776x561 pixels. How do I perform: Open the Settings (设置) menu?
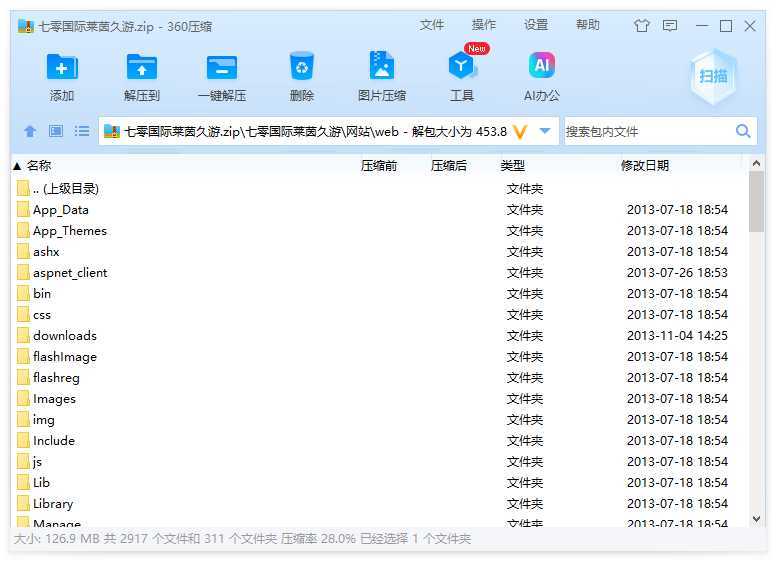pyautogui.click(x=536, y=25)
